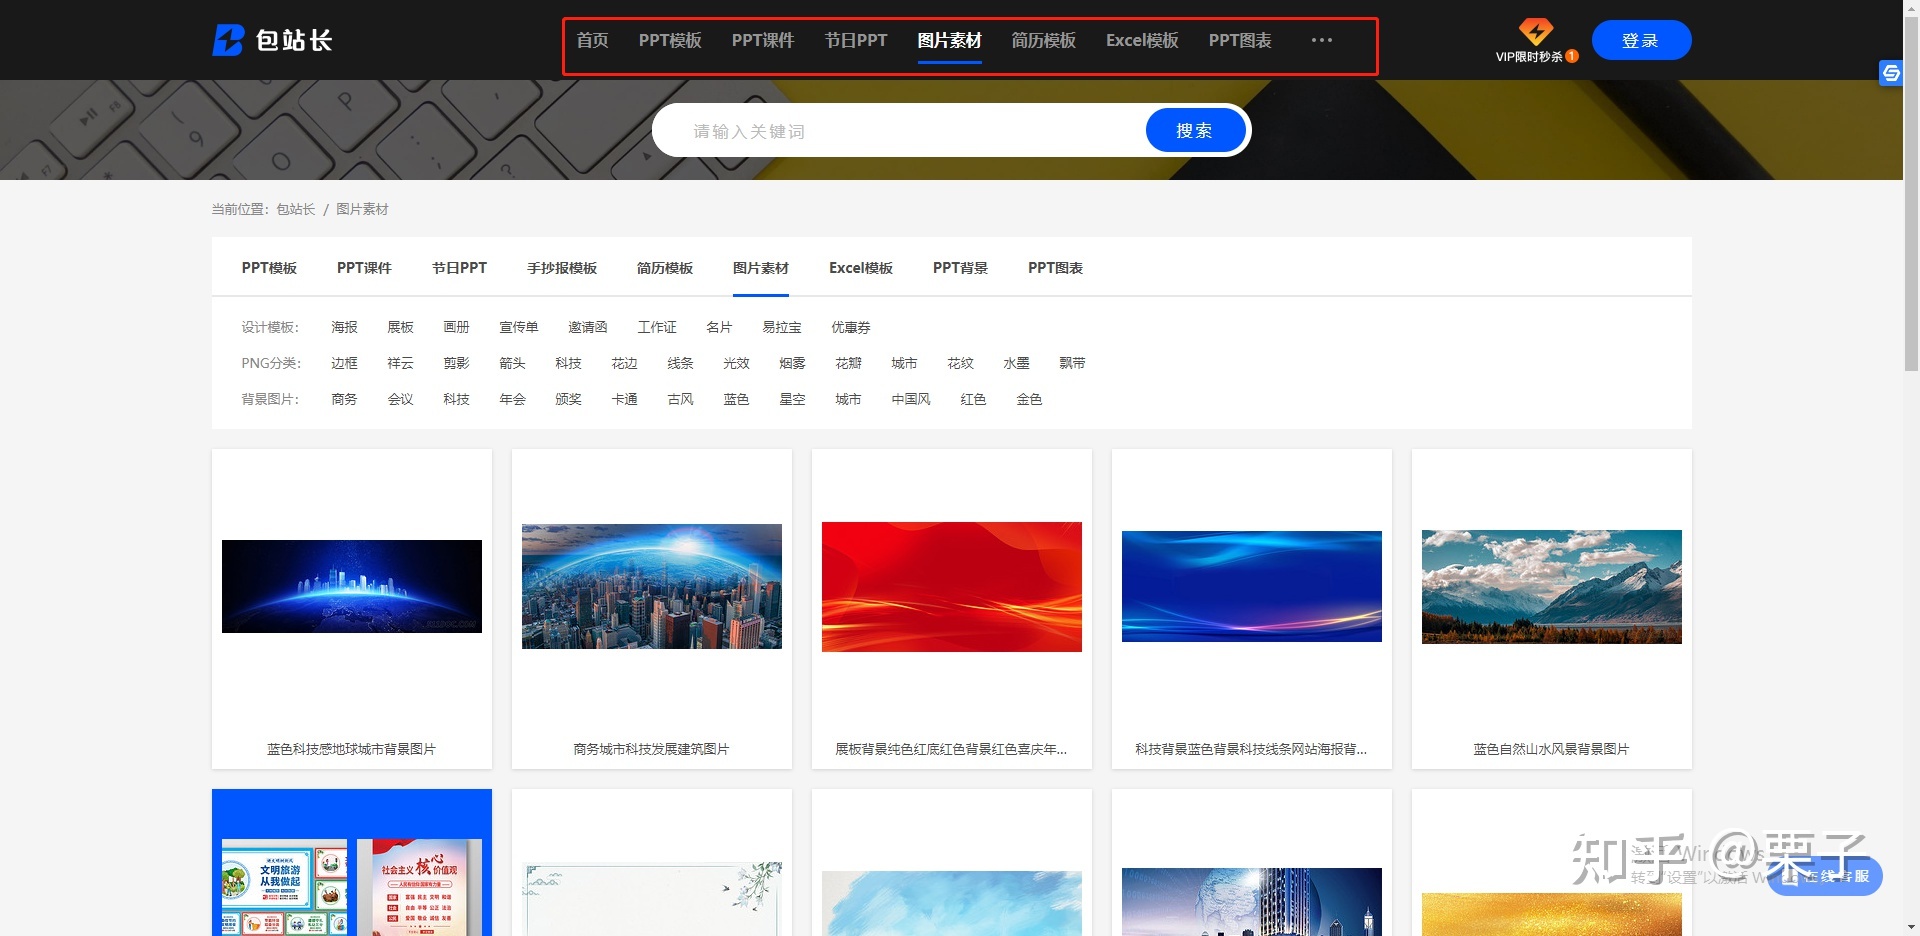Select PNG category 箭头
Screen dimensions: 1920x936
(512, 363)
